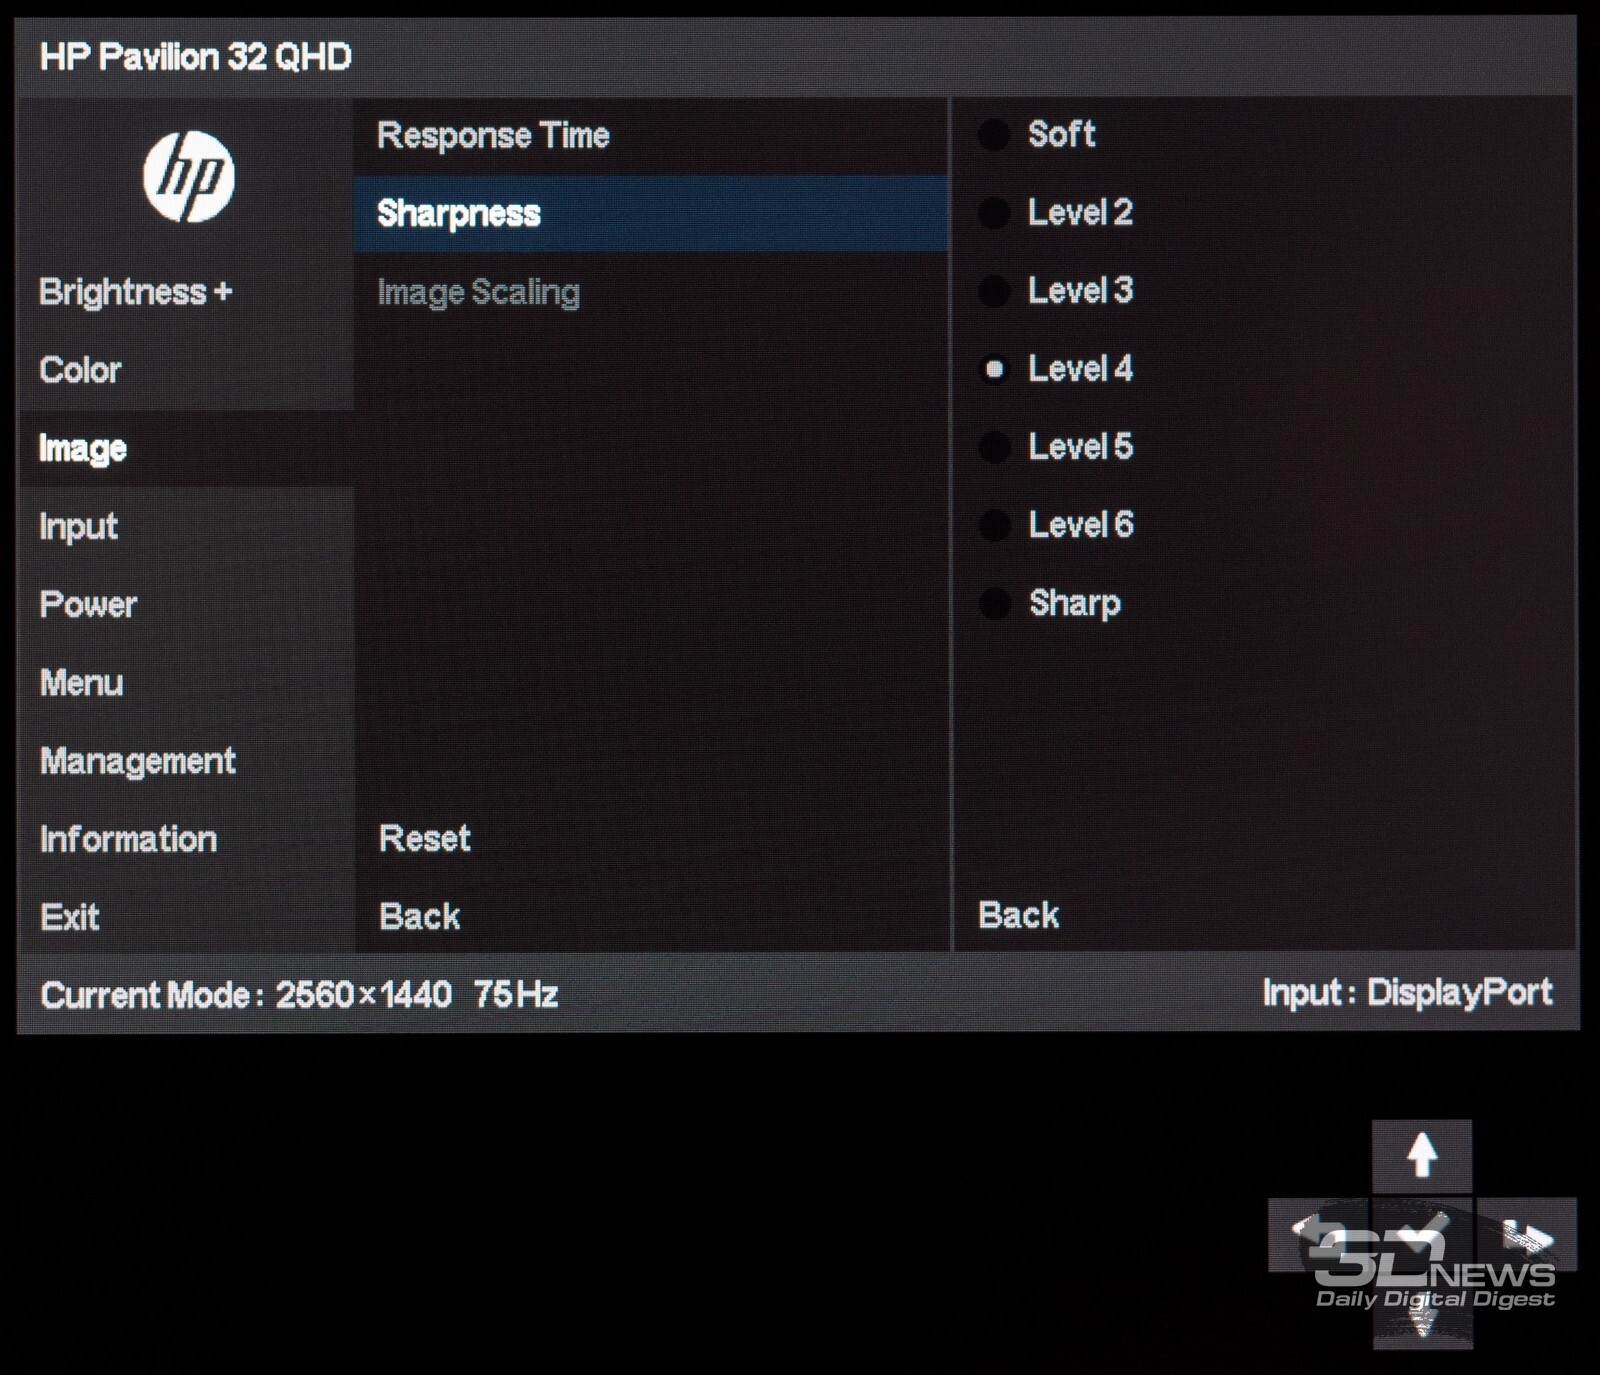The width and height of the screenshot is (1600, 1375).
Task: Go to the Power menu
Action: tap(186, 604)
